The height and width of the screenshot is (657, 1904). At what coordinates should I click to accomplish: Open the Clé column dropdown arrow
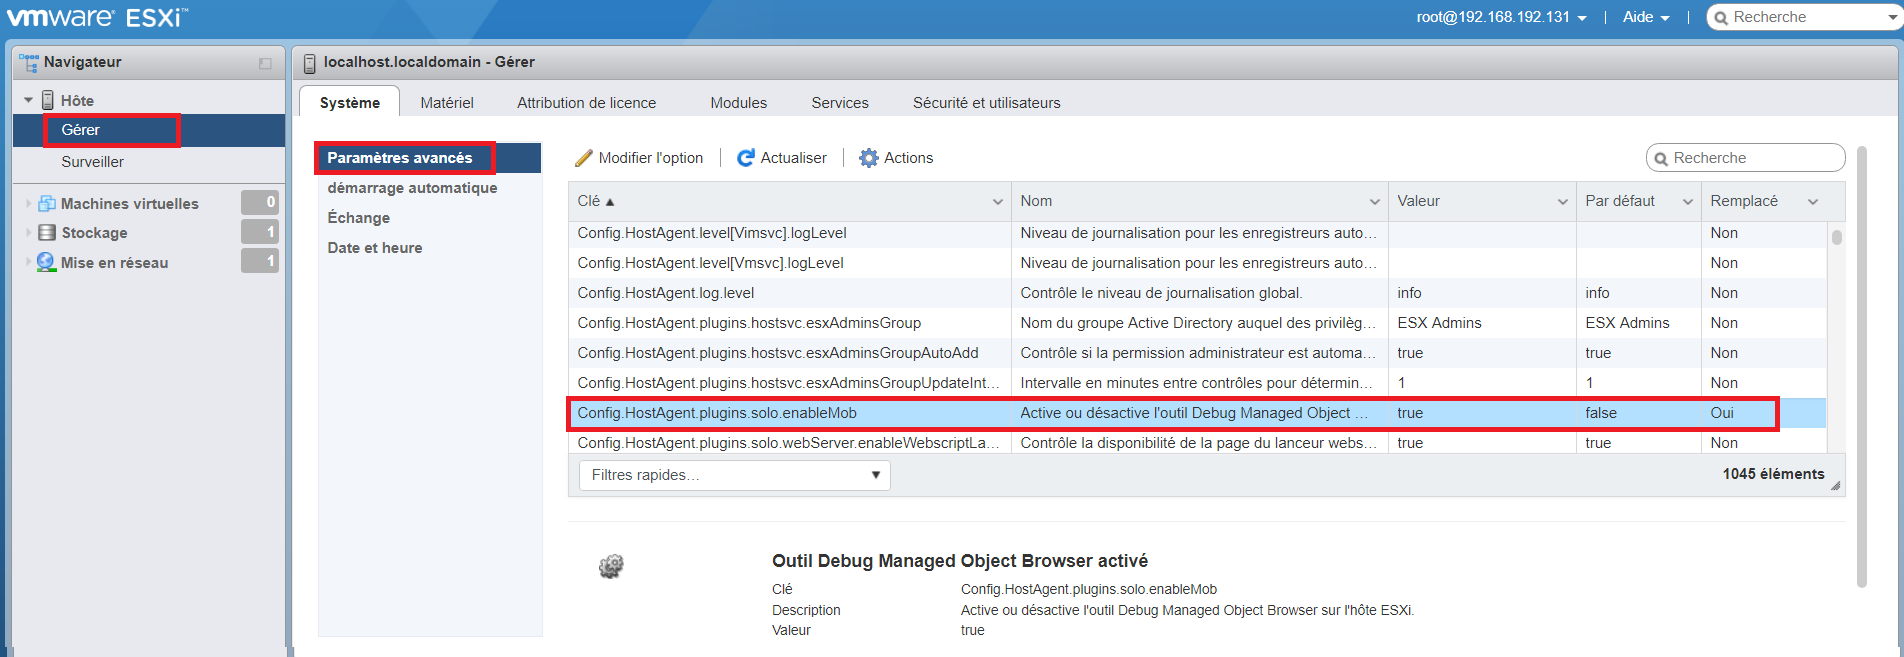(997, 202)
